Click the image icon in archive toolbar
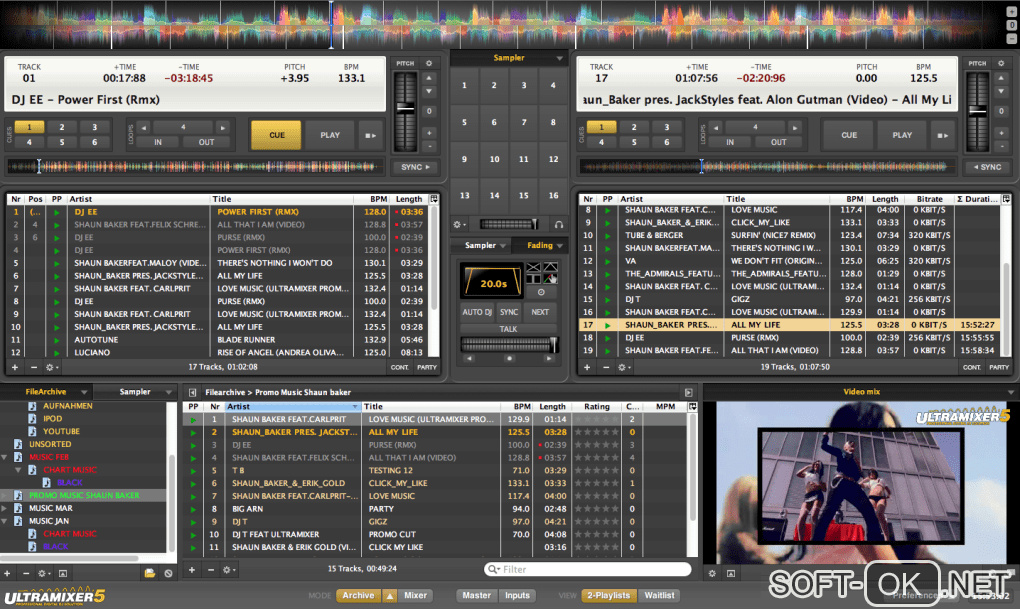 point(62,573)
